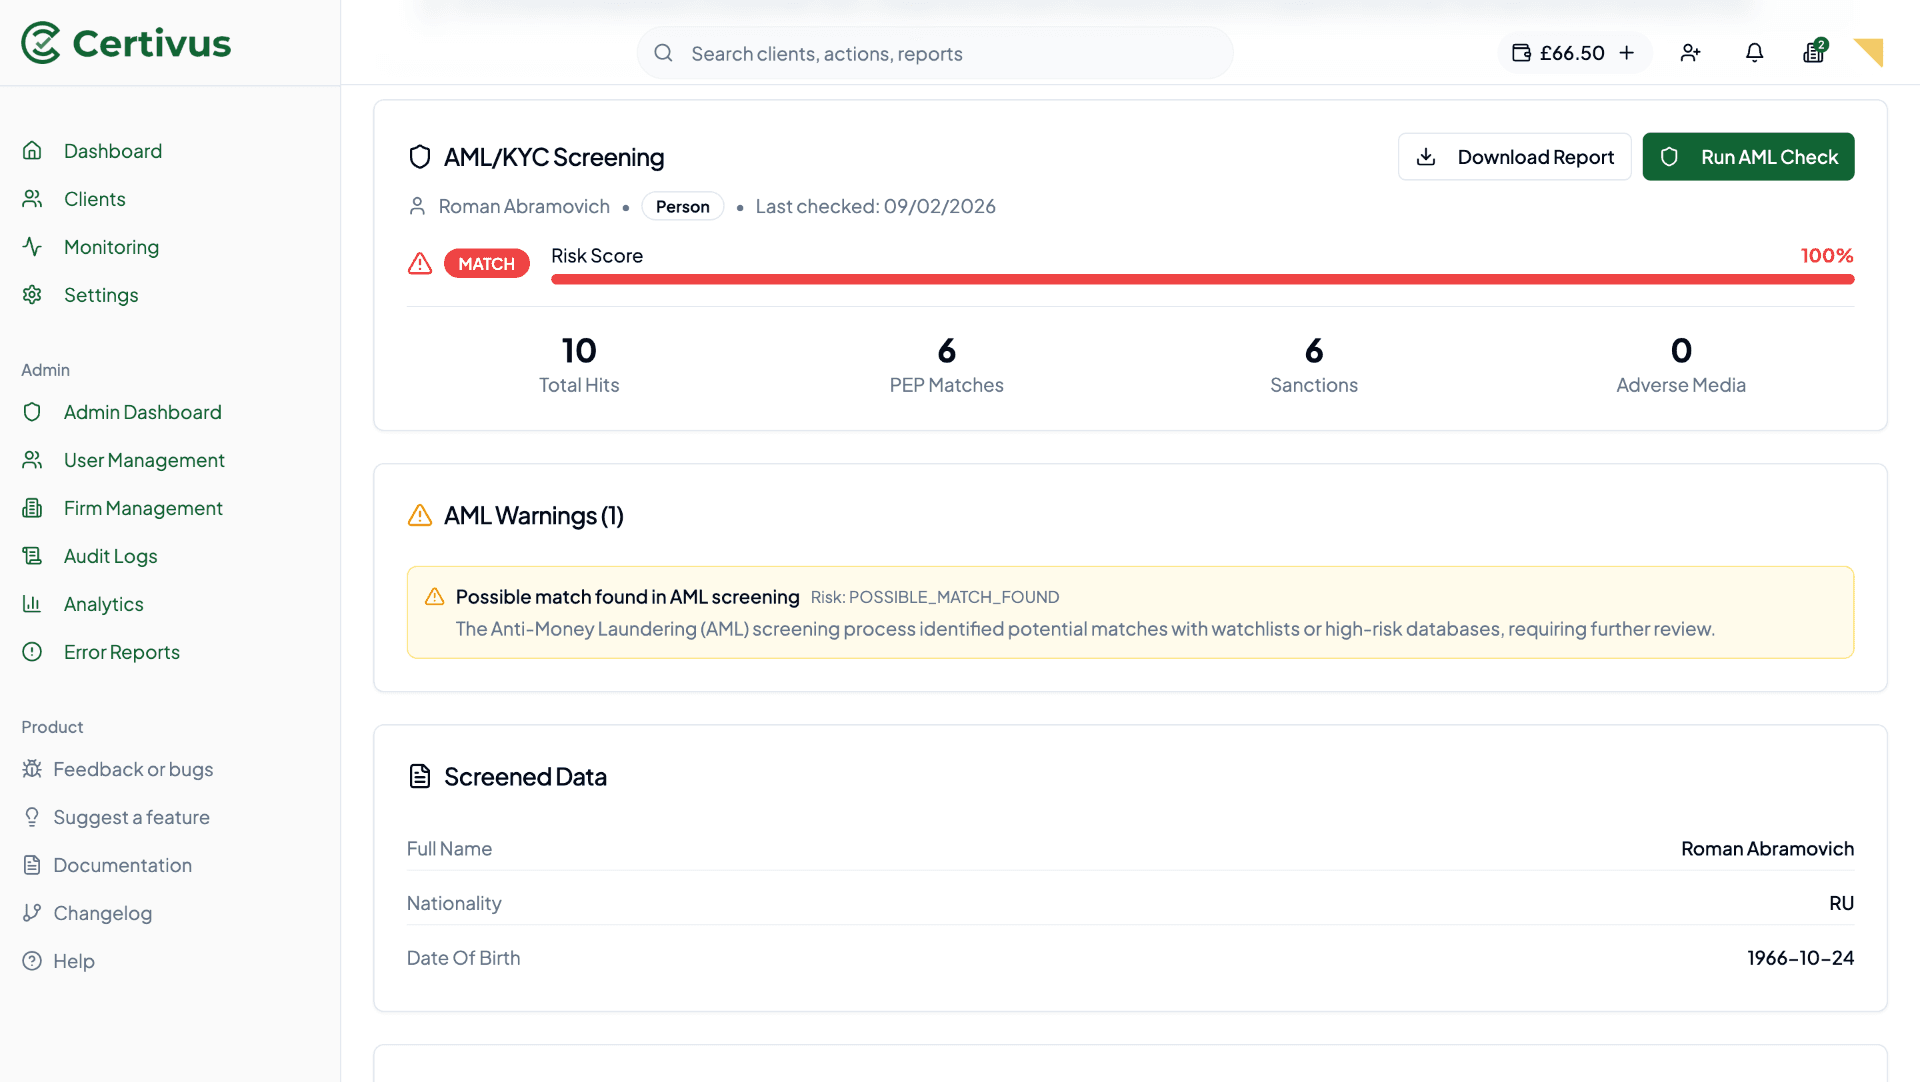The width and height of the screenshot is (1920, 1082).
Task: Click the User Management users icon
Action: point(32,460)
